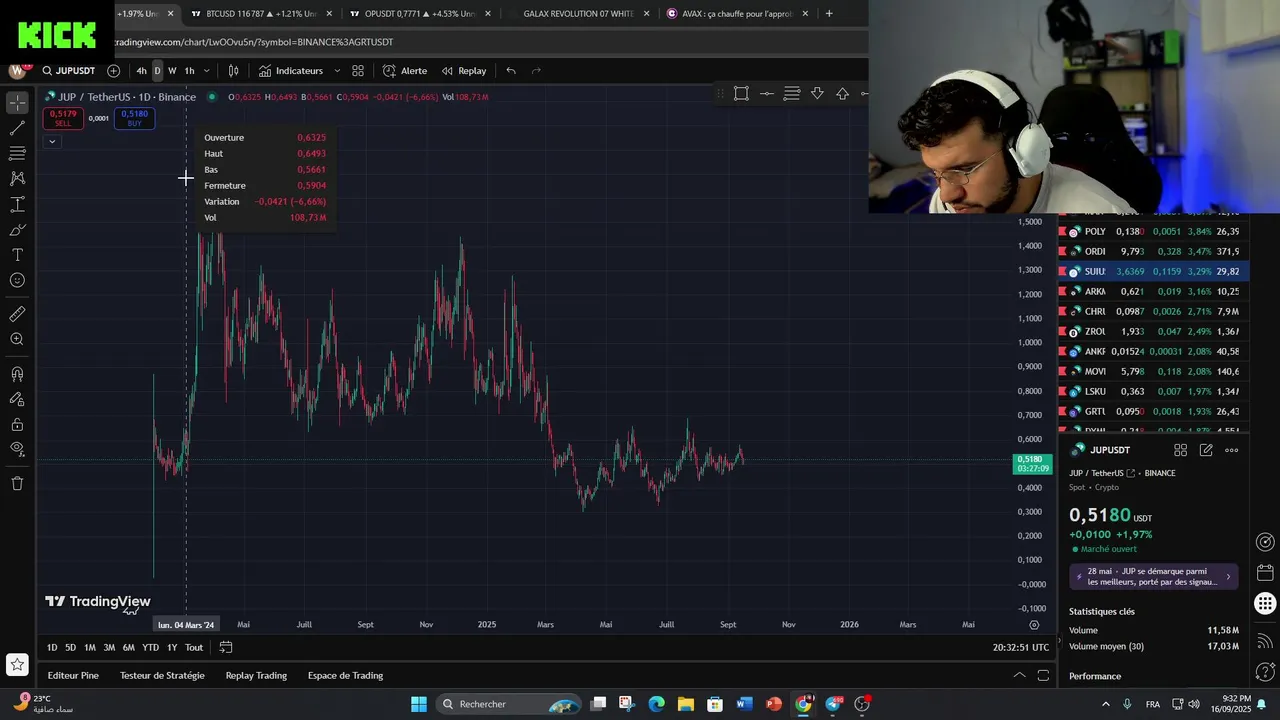The image size is (1280, 720).
Task: Click the horizontal line icon in floating toolbar
Action: coord(767,94)
